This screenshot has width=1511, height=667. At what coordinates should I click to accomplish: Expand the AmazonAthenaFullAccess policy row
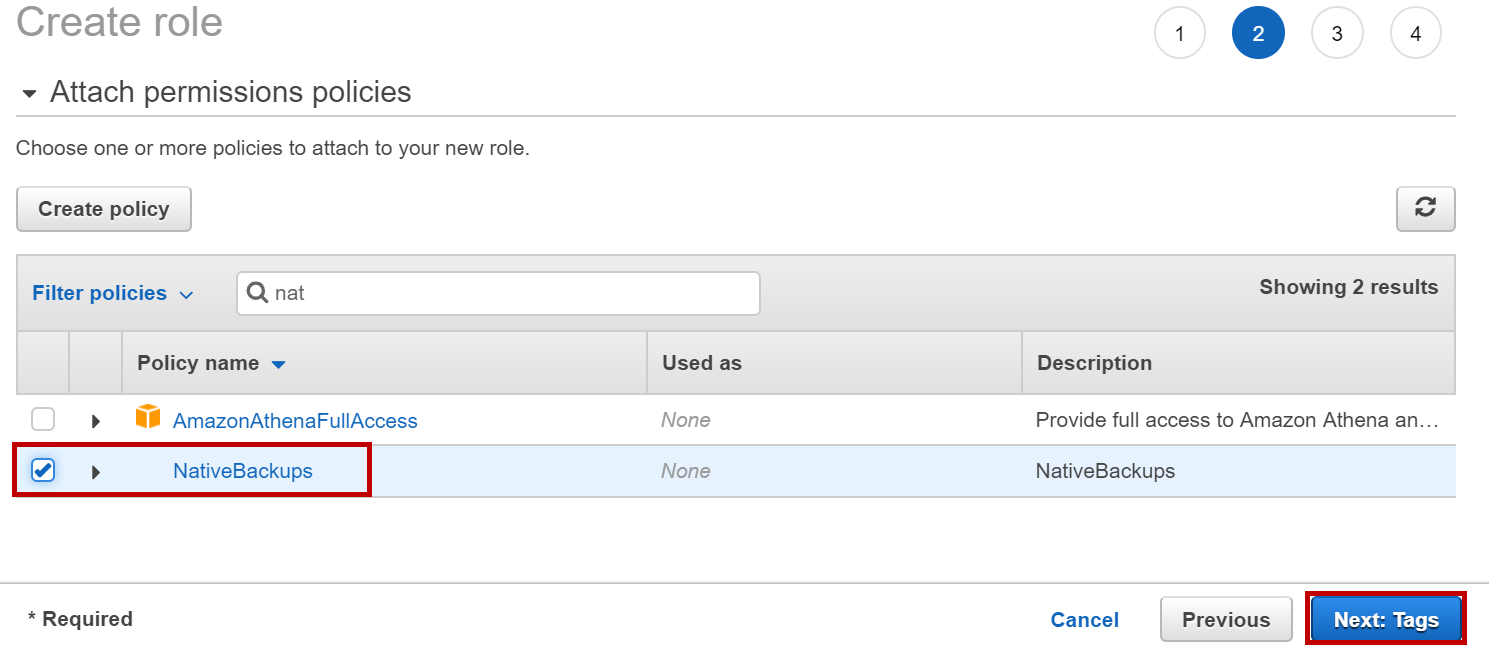tap(96, 421)
